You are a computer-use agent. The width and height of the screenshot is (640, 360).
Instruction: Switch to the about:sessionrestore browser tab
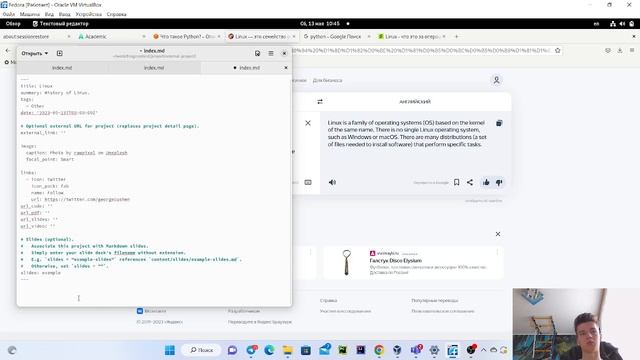(36, 36)
